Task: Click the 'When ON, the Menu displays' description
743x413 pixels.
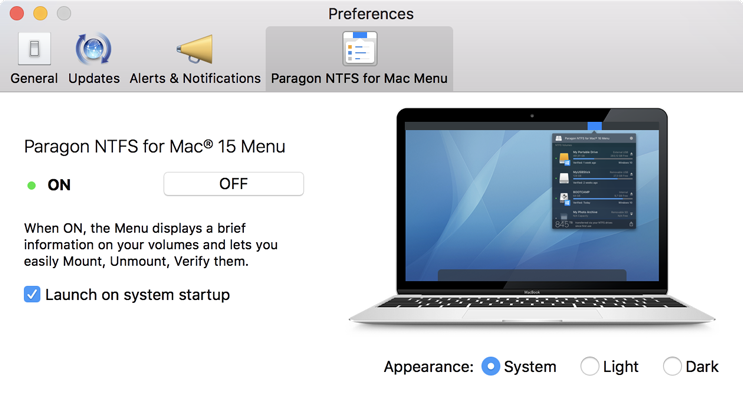Action: click(x=151, y=244)
